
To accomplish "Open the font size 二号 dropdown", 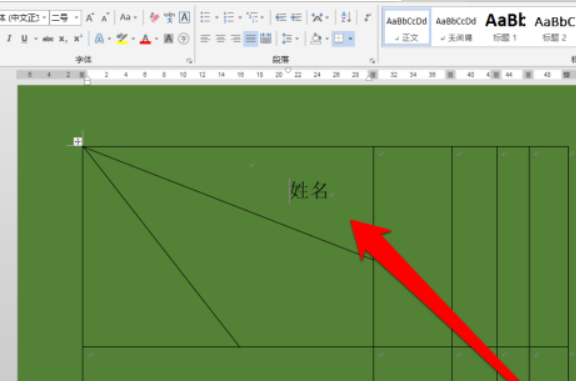I will coord(76,18).
